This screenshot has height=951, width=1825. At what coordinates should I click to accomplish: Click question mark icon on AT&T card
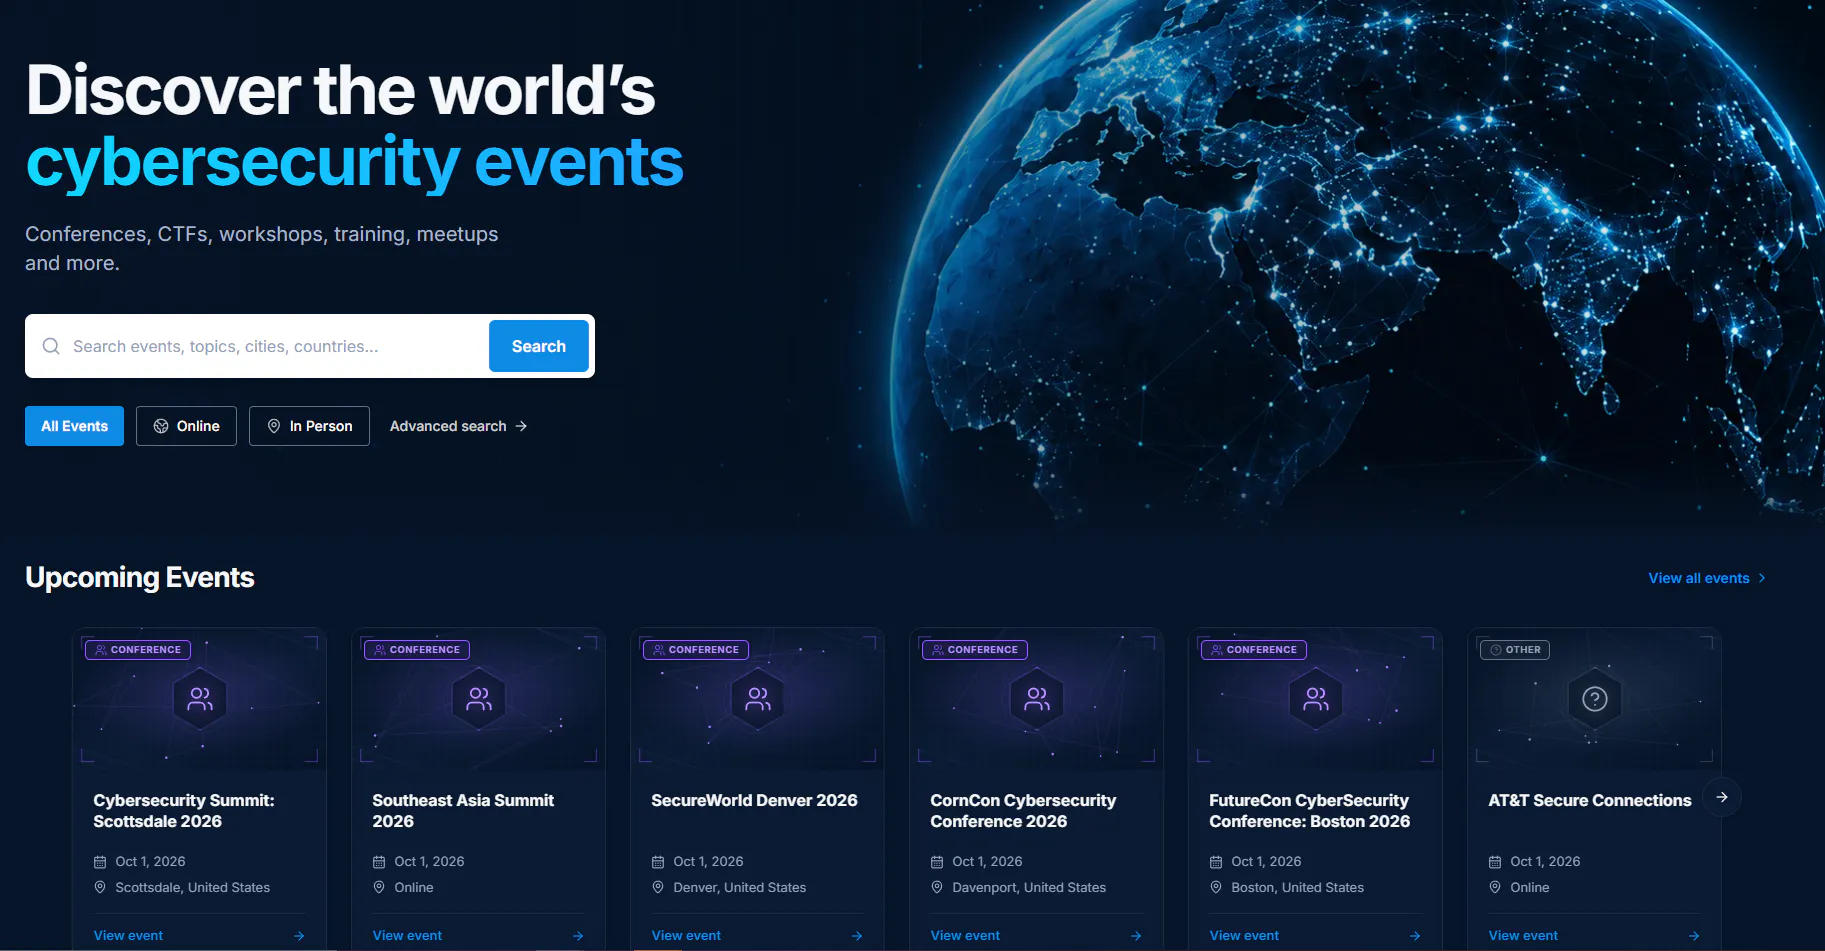point(1595,699)
